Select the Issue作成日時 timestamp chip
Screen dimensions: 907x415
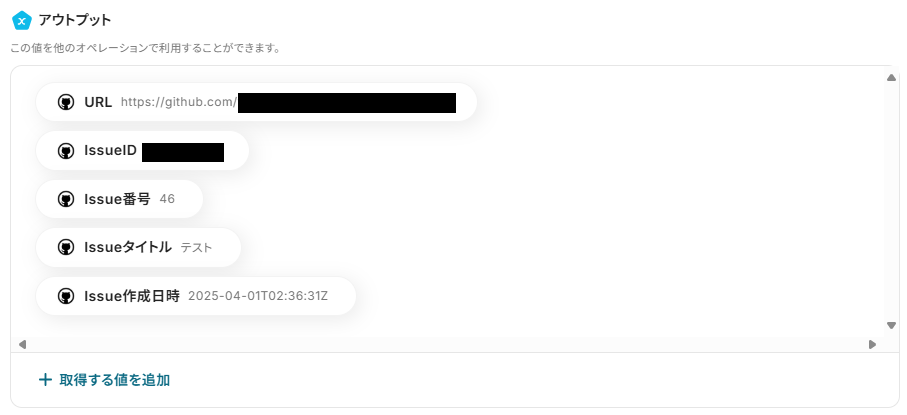coord(196,296)
